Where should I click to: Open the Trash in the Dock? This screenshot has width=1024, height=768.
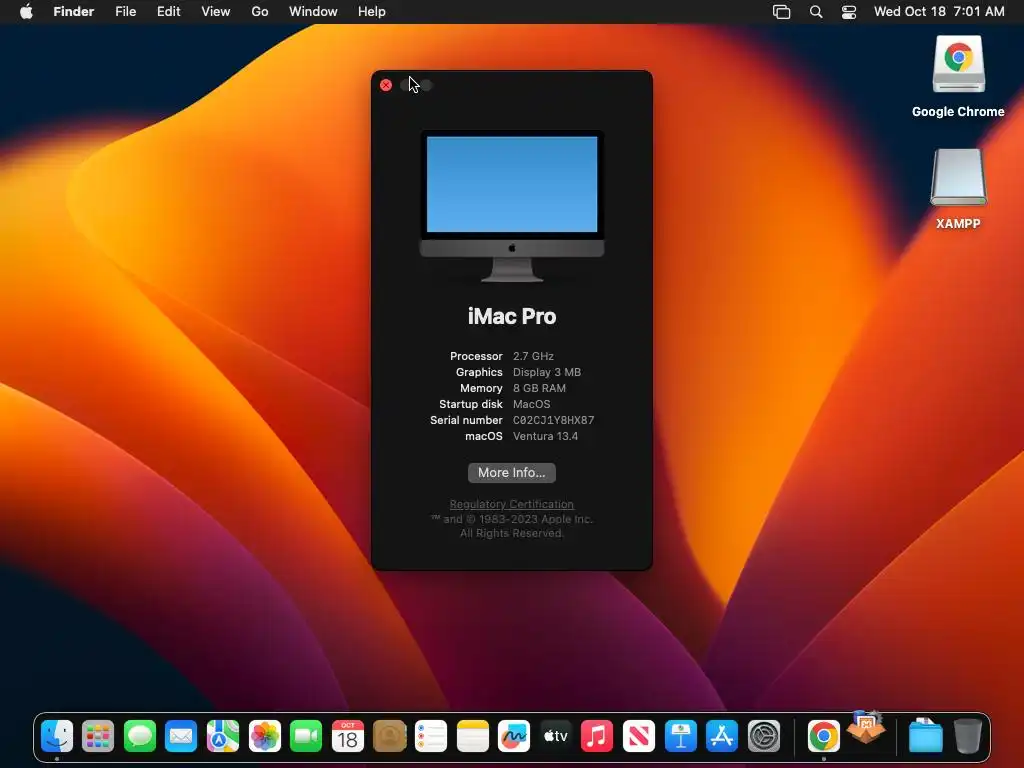click(x=967, y=736)
